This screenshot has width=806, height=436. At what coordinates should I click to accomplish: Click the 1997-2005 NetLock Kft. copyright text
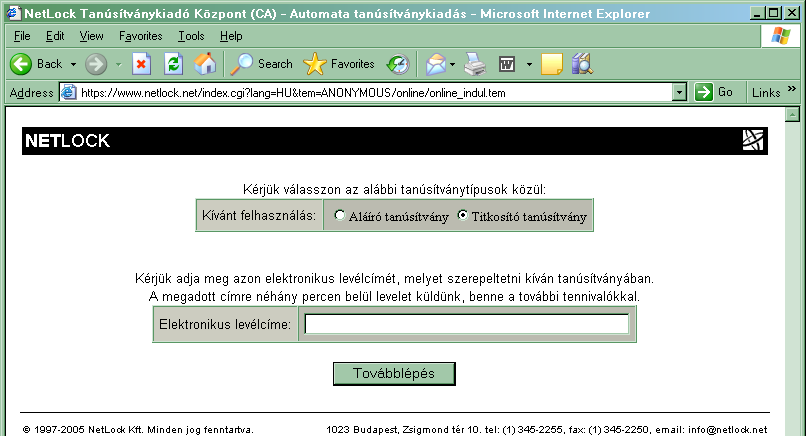pos(138,429)
